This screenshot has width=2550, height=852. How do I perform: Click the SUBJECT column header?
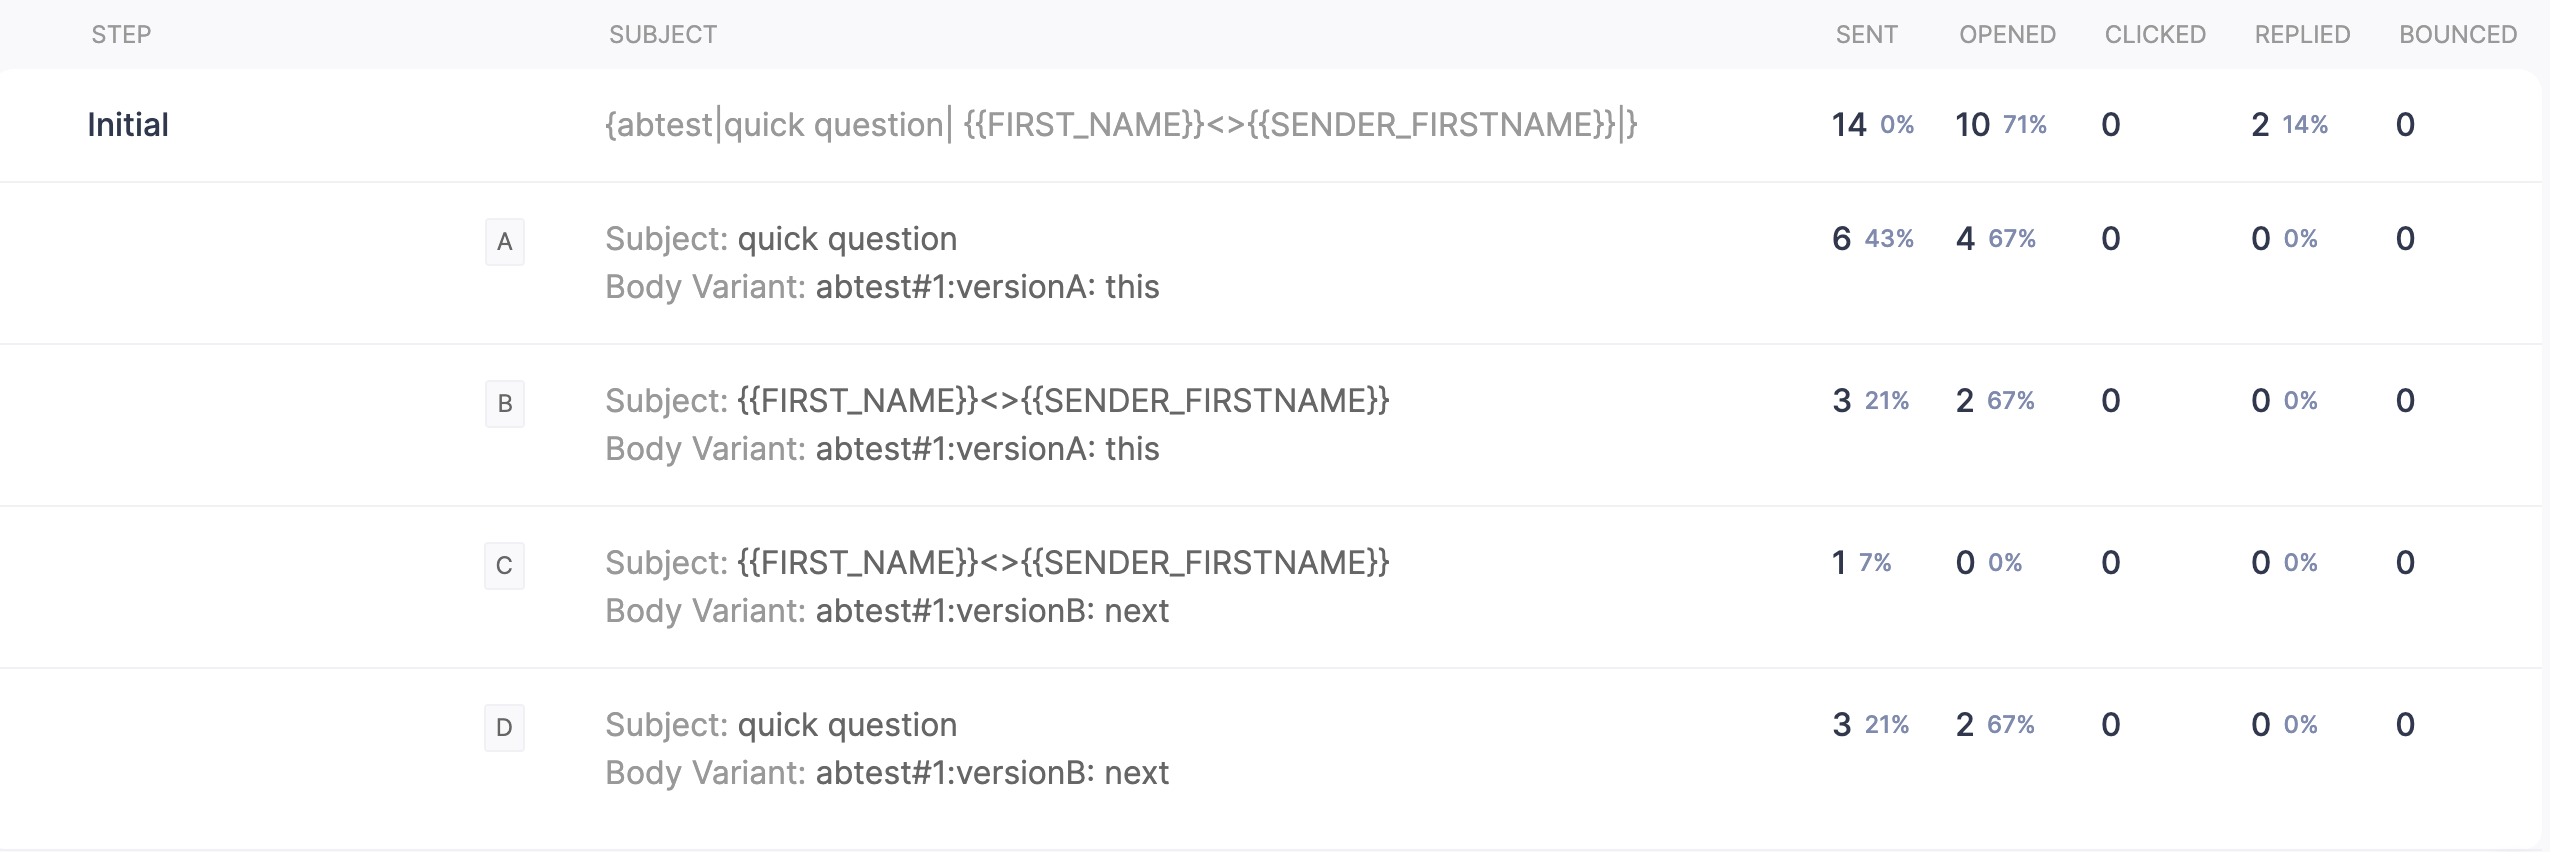pos(663,35)
